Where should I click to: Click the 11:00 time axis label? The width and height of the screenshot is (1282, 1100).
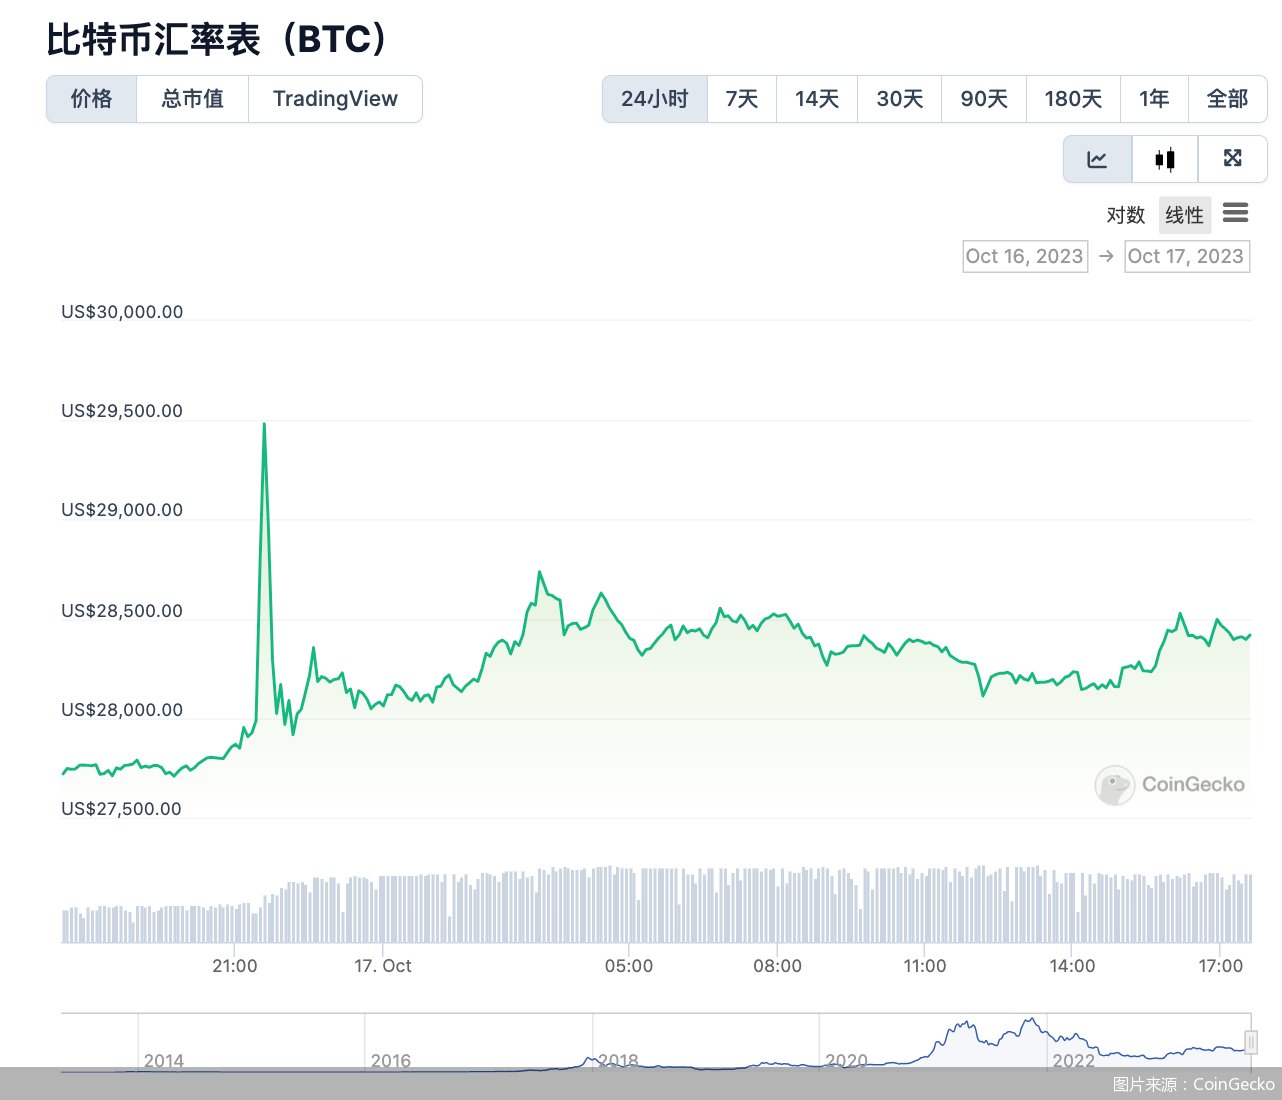tap(925, 966)
